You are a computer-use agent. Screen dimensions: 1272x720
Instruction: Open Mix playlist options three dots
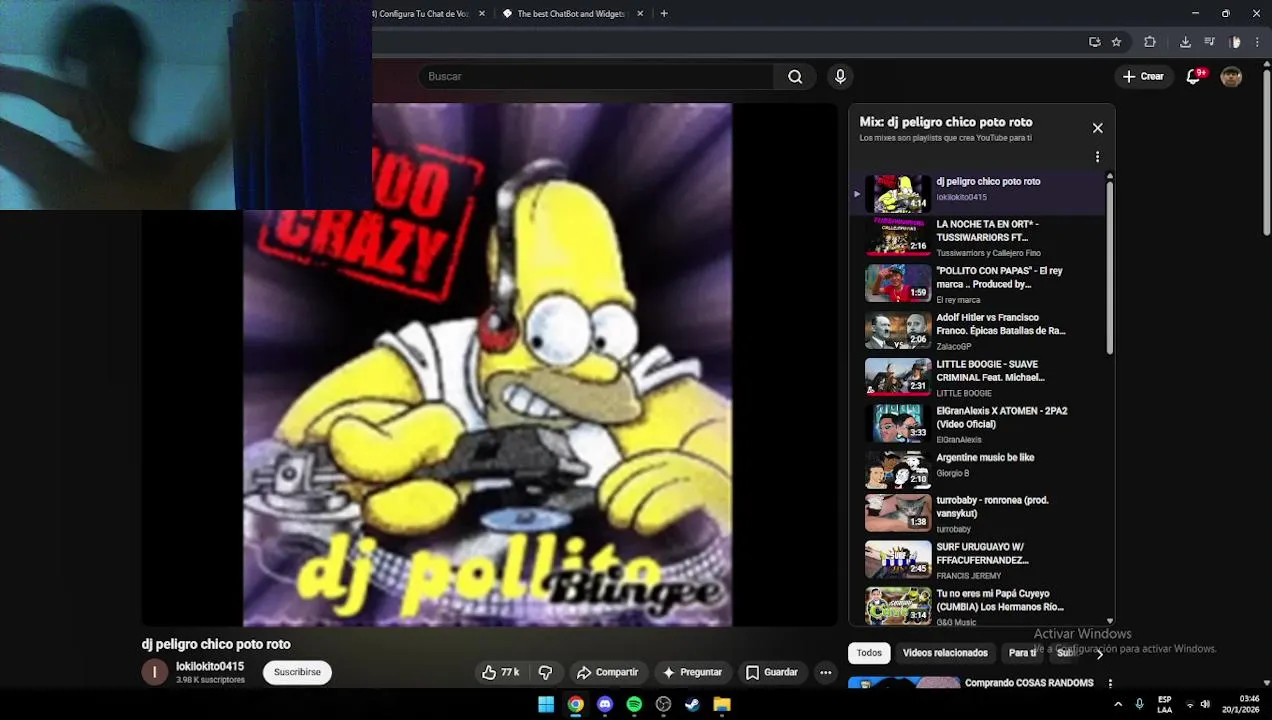[x=1097, y=157]
